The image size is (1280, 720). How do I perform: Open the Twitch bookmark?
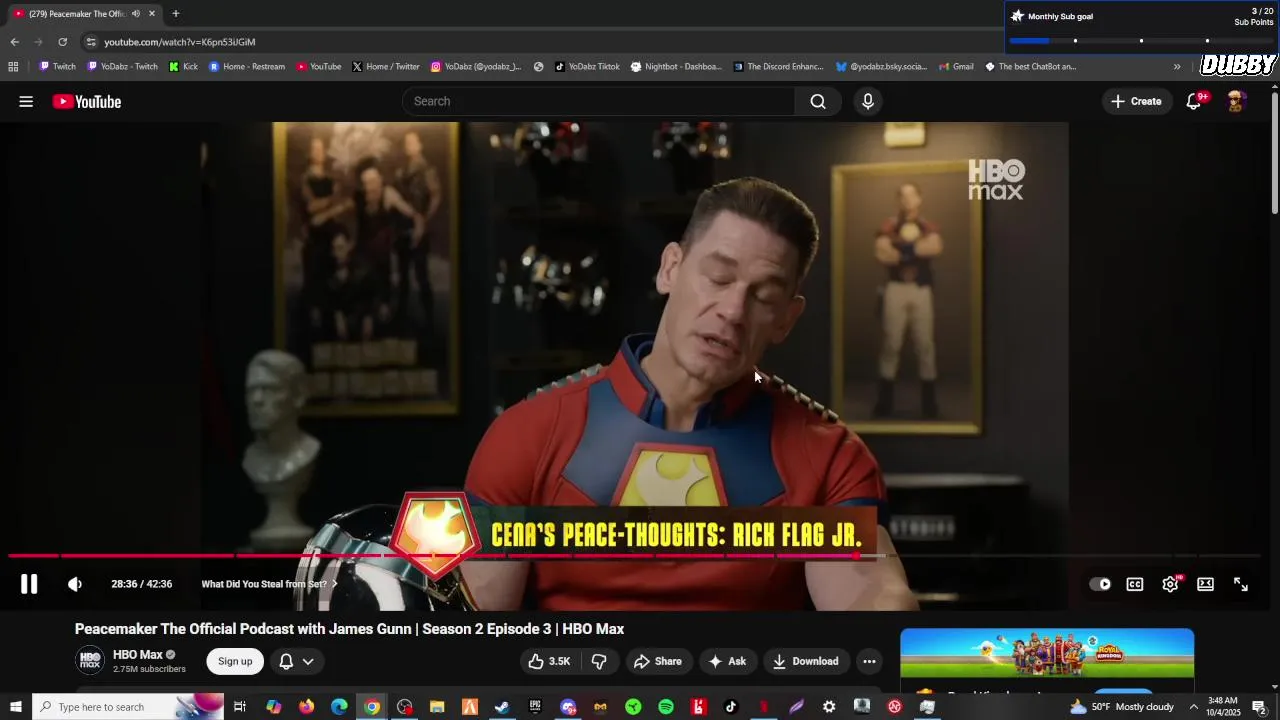[x=57, y=67]
